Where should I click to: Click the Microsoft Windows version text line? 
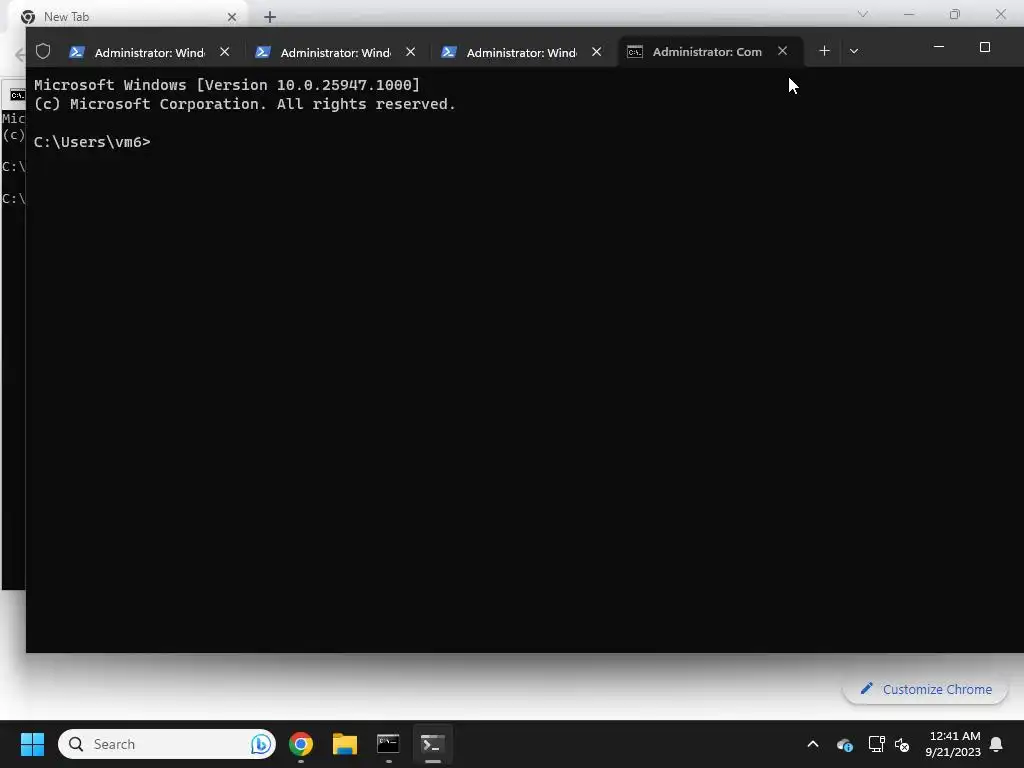[227, 85]
